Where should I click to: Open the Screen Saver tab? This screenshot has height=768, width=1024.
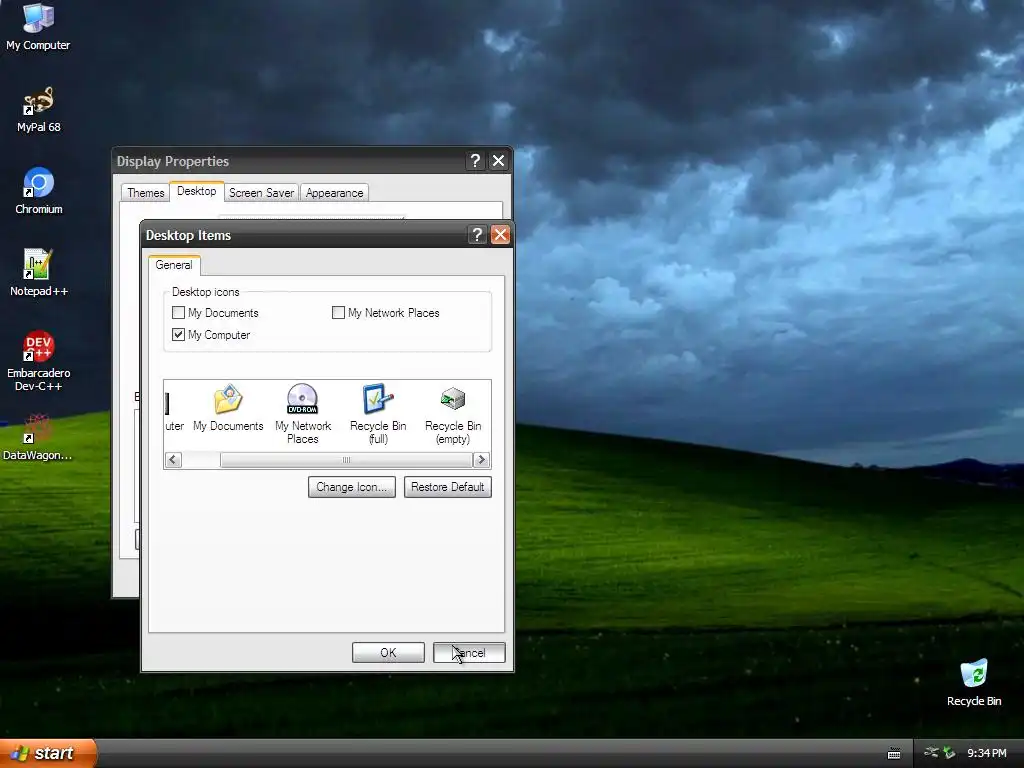[261, 193]
